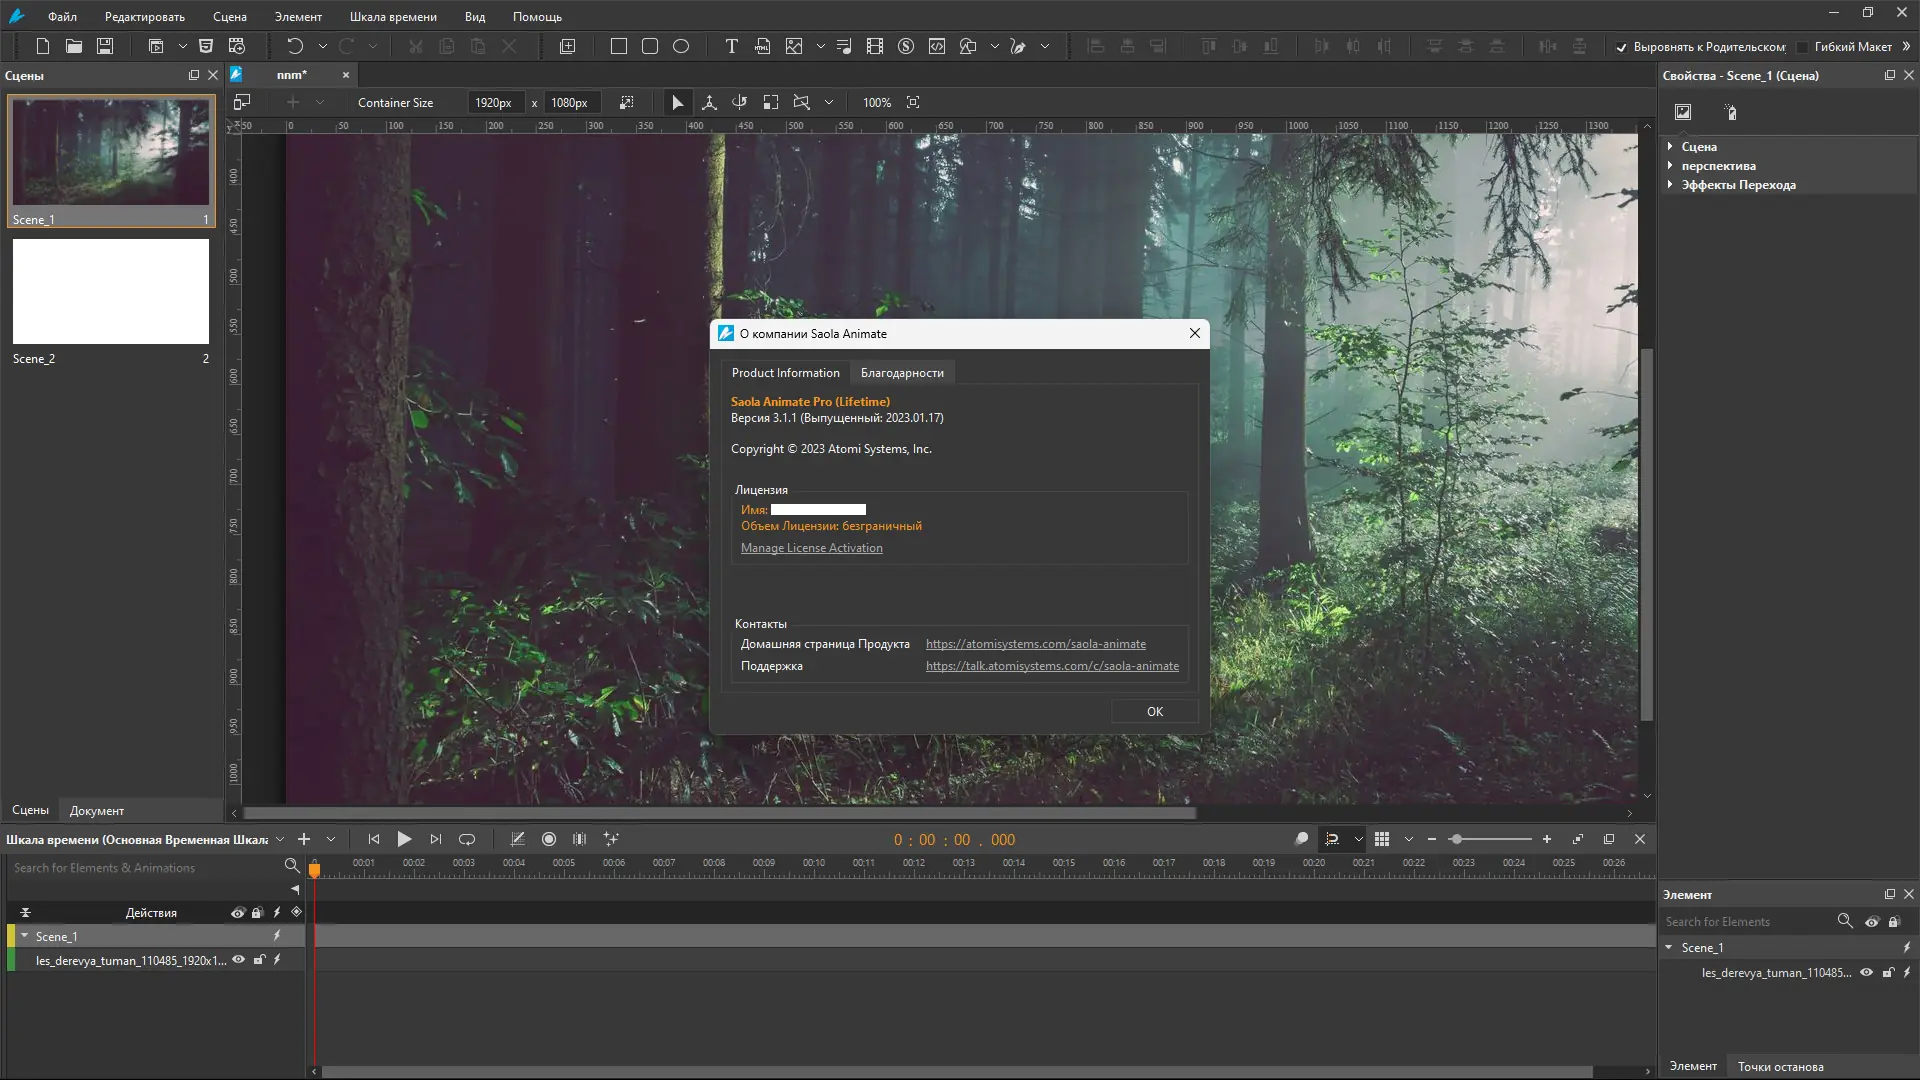Viewport: 1920px width, 1080px height.
Task: Open the Manage License Activation link
Action: (x=811, y=548)
